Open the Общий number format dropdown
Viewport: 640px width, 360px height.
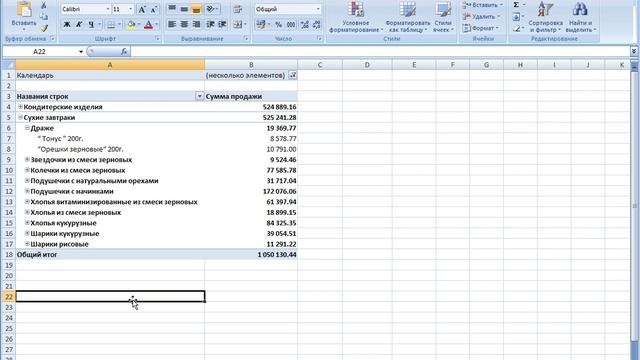(318, 9)
